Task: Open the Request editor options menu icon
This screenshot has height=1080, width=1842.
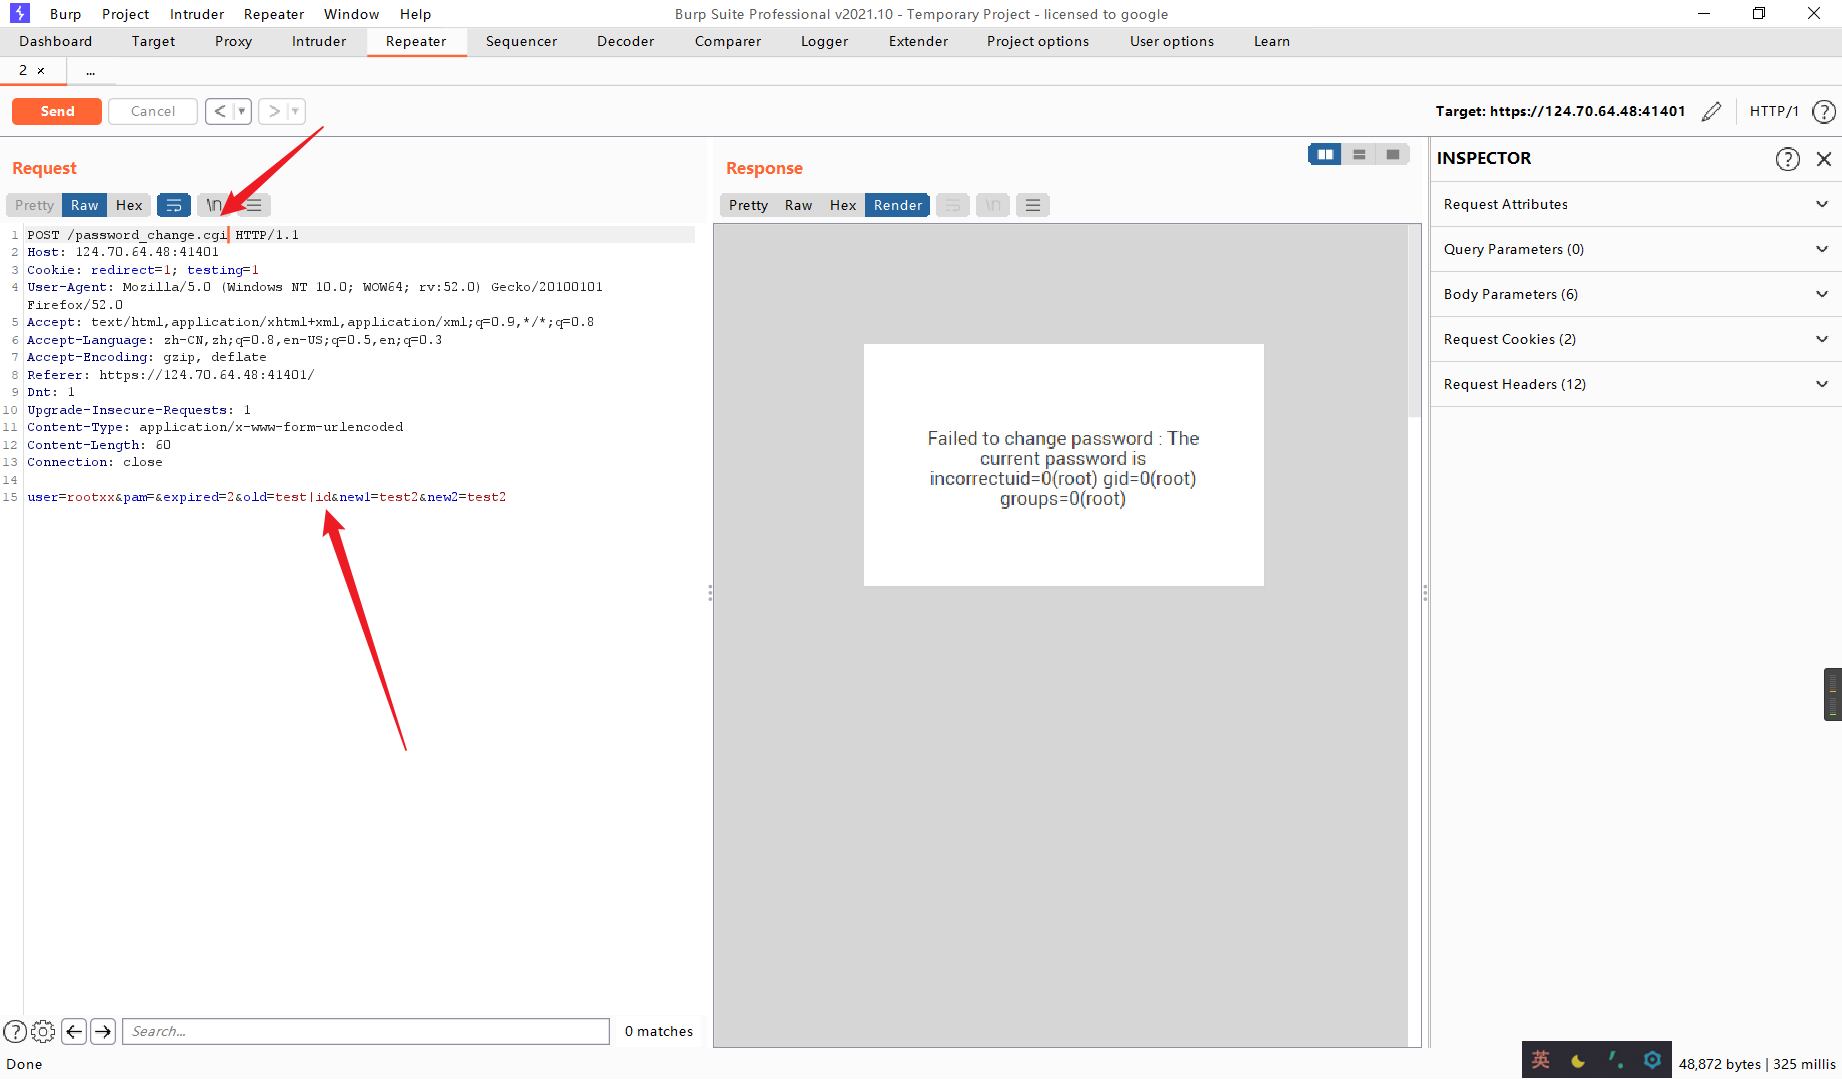Action: [254, 205]
